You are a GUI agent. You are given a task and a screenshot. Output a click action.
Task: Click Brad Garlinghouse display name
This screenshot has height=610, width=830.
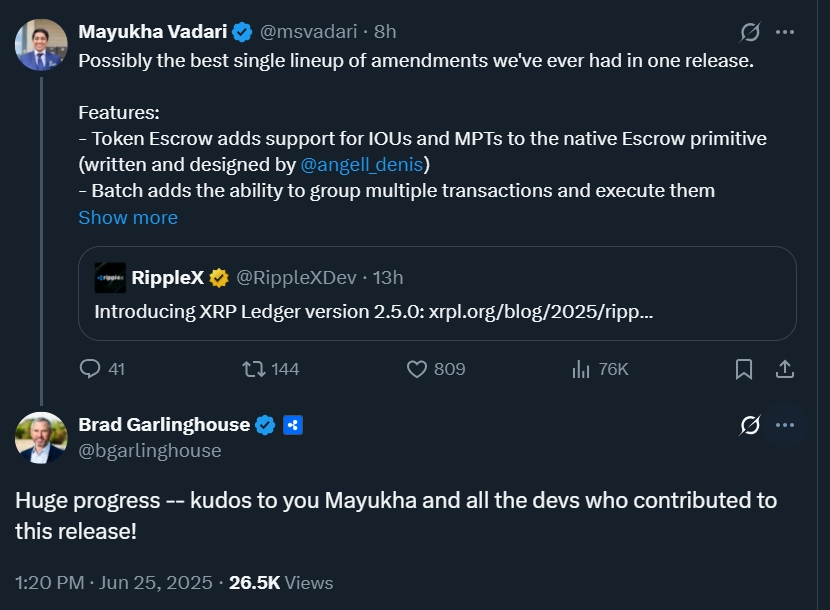[164, 425]
